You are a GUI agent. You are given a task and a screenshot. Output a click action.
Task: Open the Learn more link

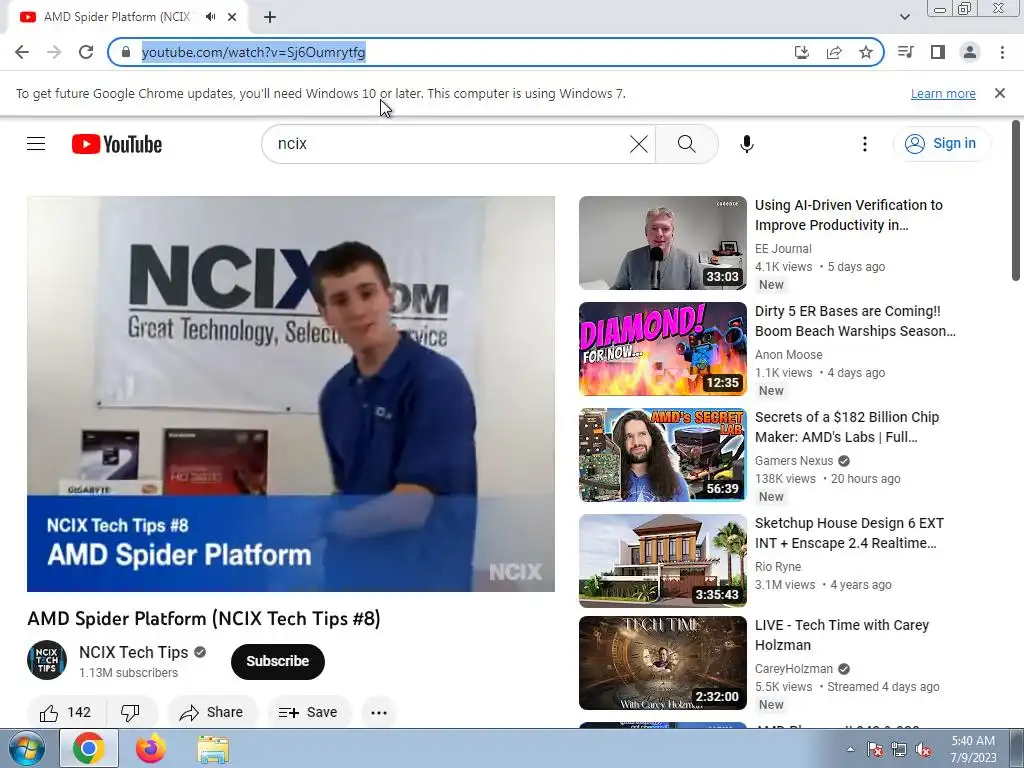point(943,93)
